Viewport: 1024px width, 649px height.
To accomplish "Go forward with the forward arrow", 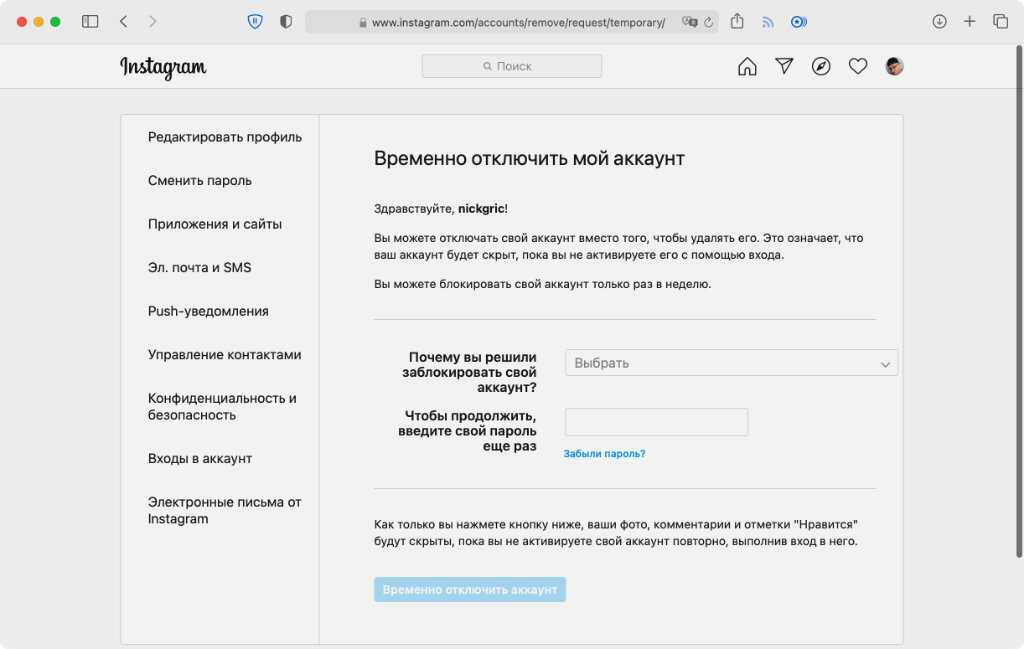I will pyautogui.click(x=152, y=22).
